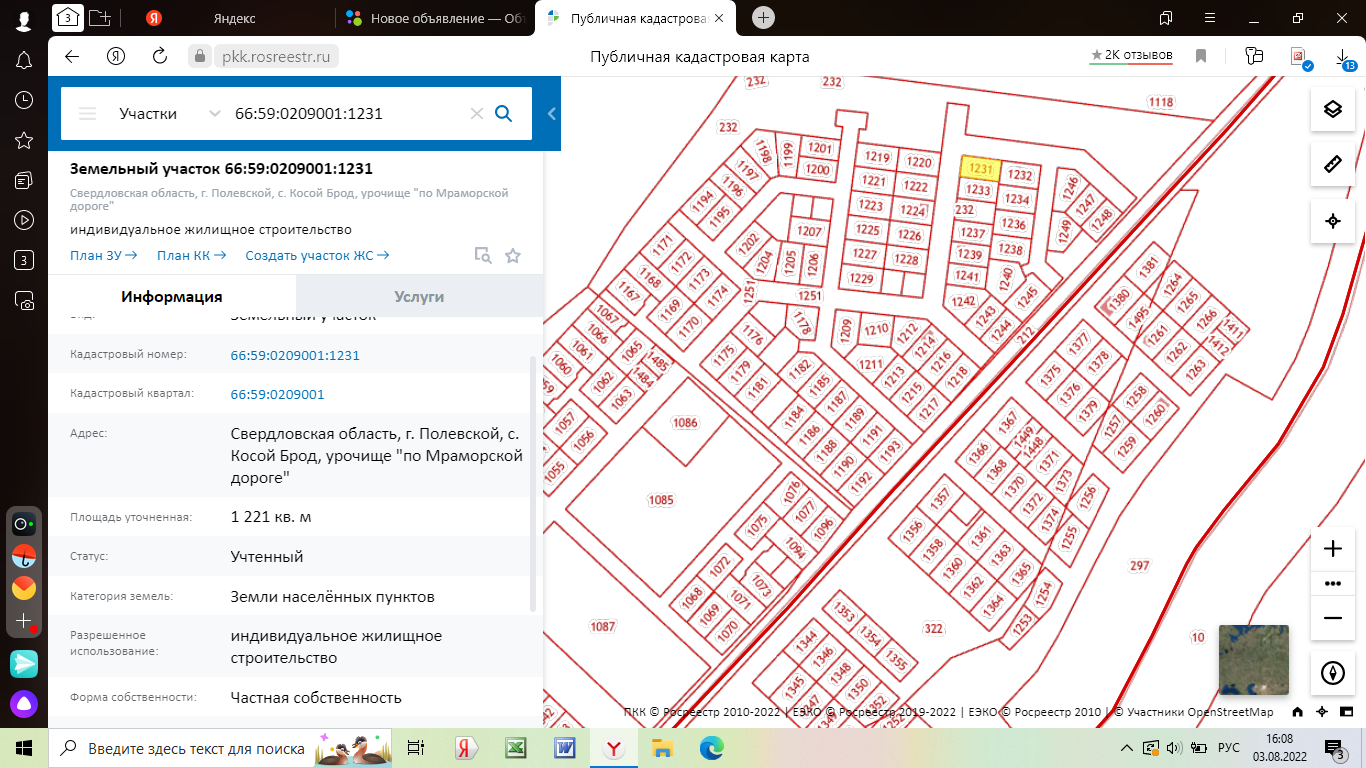The image size is (1366, 768).
Task: Collapse the left info panel with the arrow
Action: pyautogui.click(x=551, y=114)
